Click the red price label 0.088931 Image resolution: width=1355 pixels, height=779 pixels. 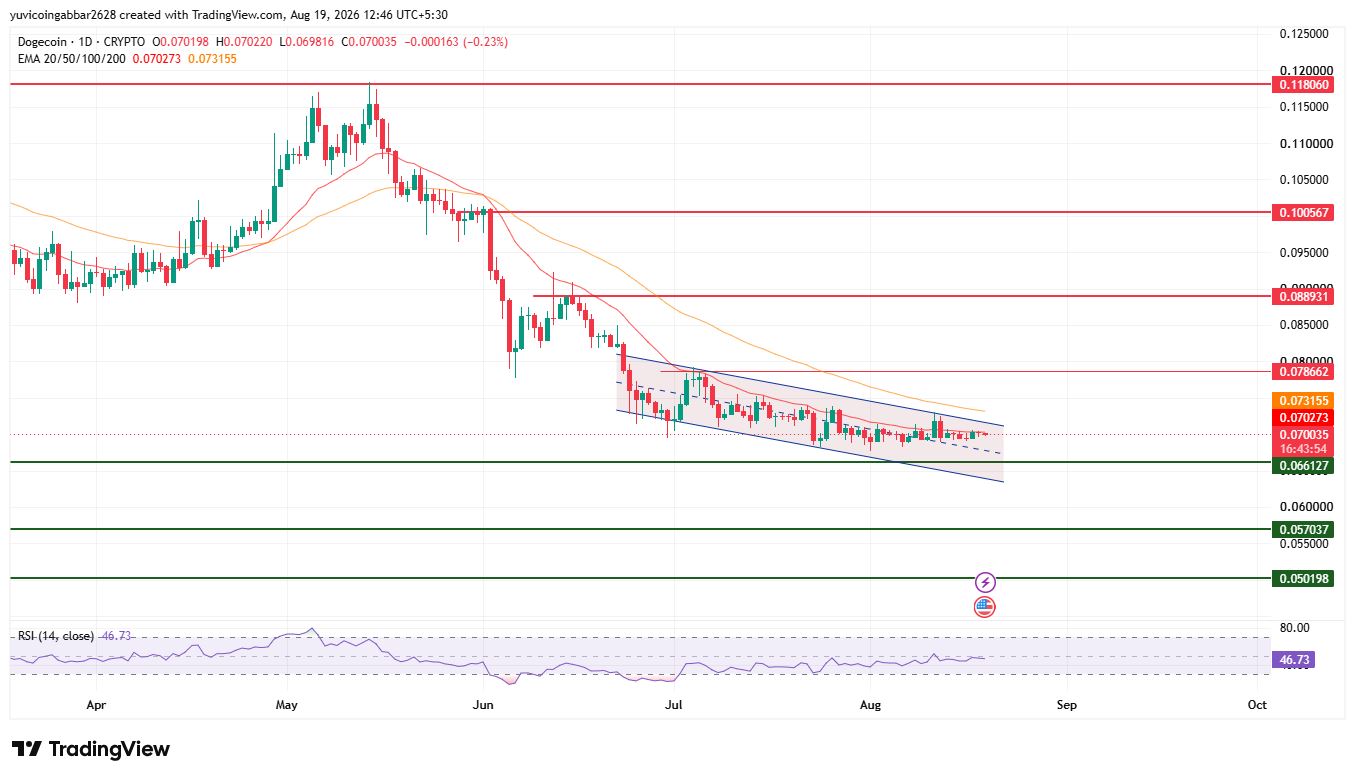point(1305,297)
